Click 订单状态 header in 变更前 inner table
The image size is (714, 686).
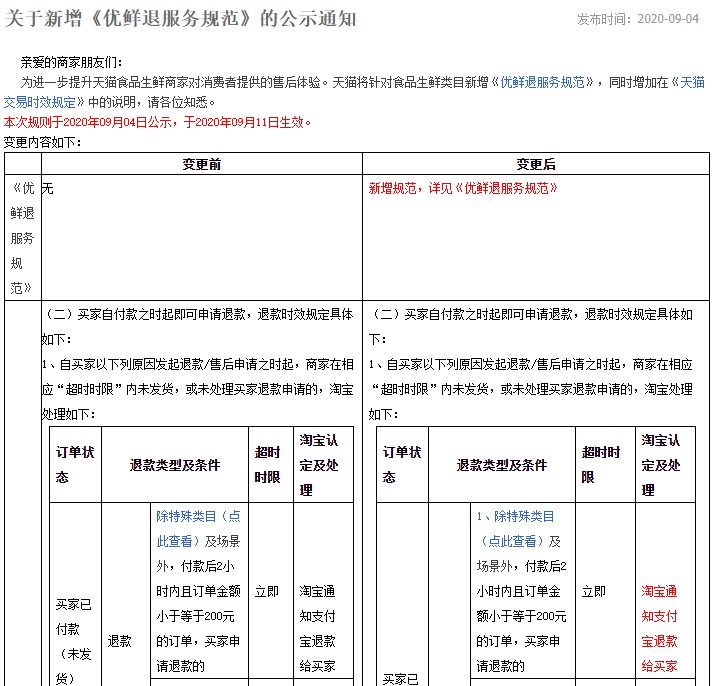tap(75, 464)
